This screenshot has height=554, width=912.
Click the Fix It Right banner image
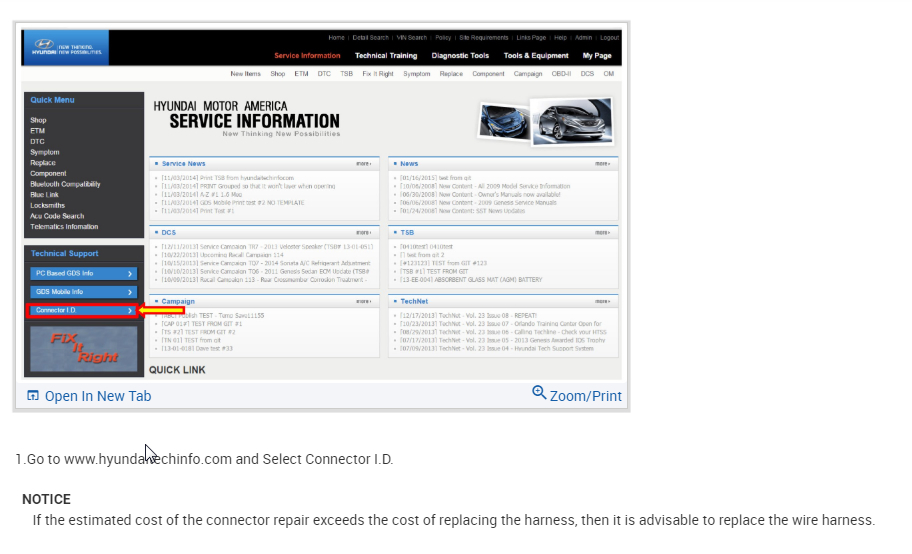point(84,349)
